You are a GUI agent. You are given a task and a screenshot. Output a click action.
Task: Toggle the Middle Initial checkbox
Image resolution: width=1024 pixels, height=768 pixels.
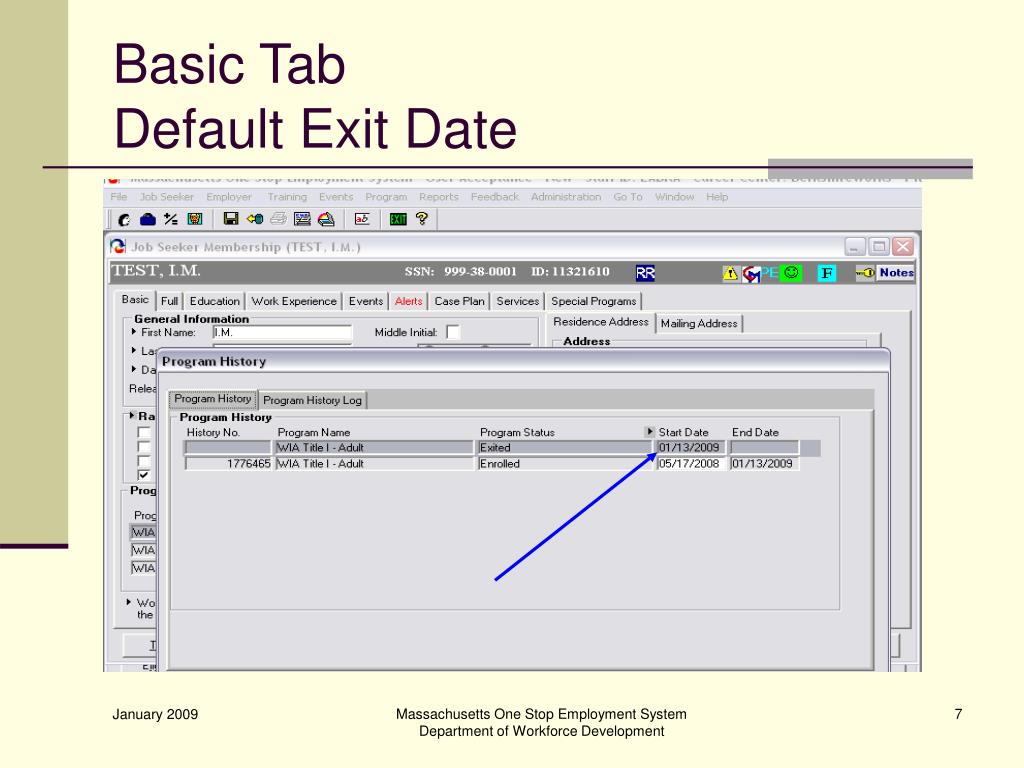coord(453,332)
